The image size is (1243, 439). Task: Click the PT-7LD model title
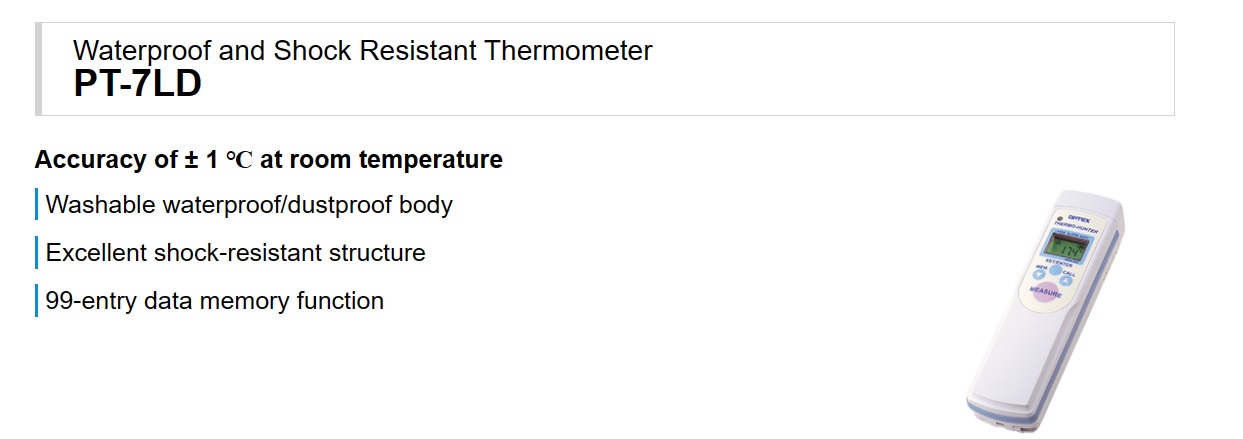coord(138,85)
